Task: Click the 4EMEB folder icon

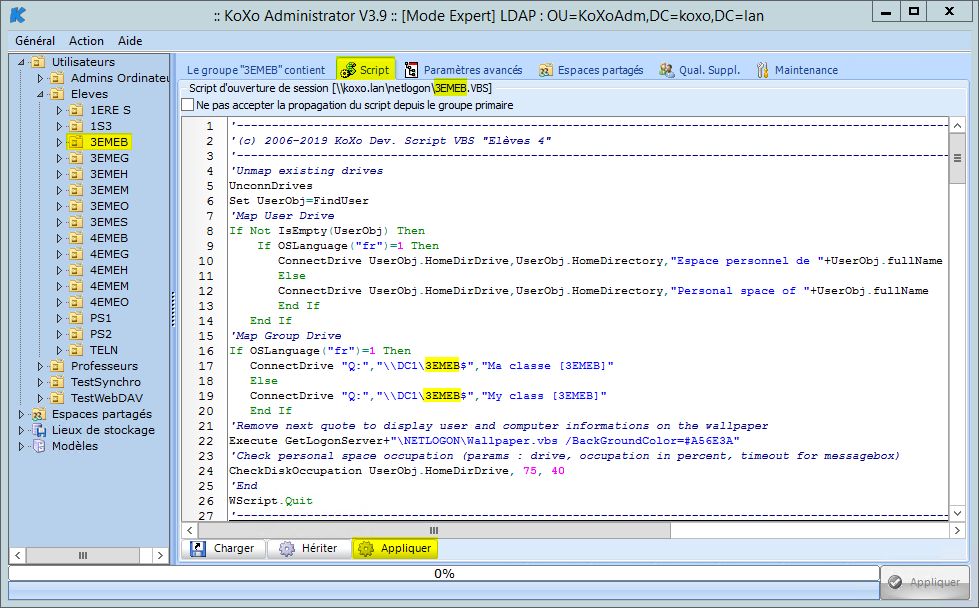Action: point(76,238)
